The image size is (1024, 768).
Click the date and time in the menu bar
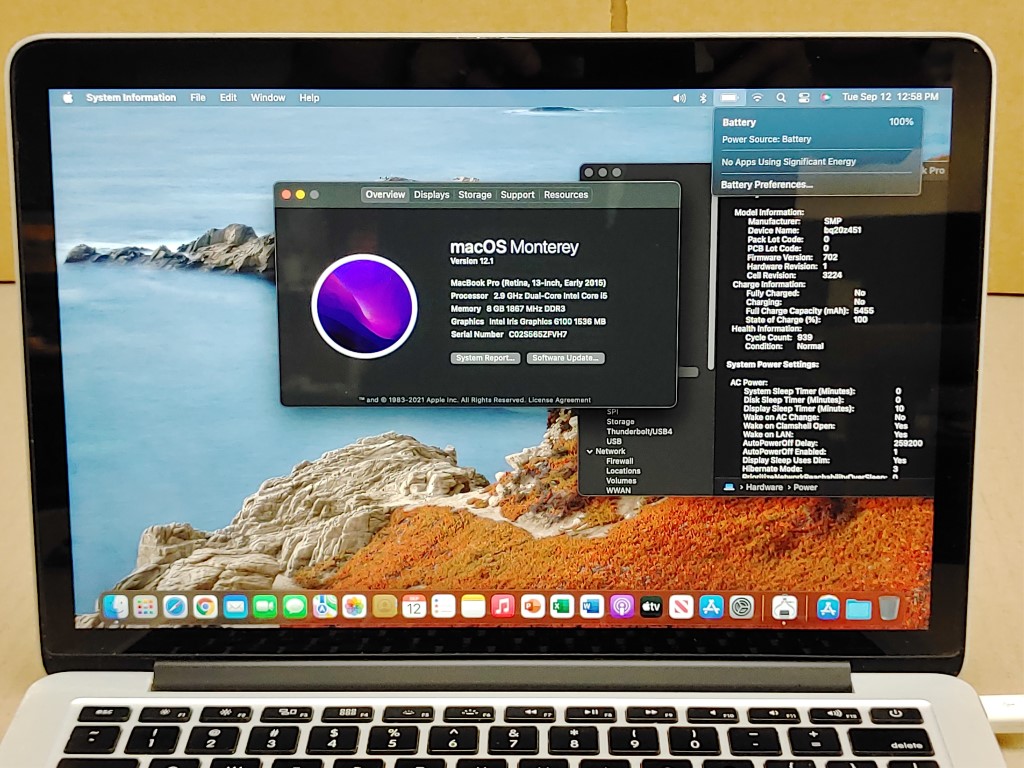point(890,97)
